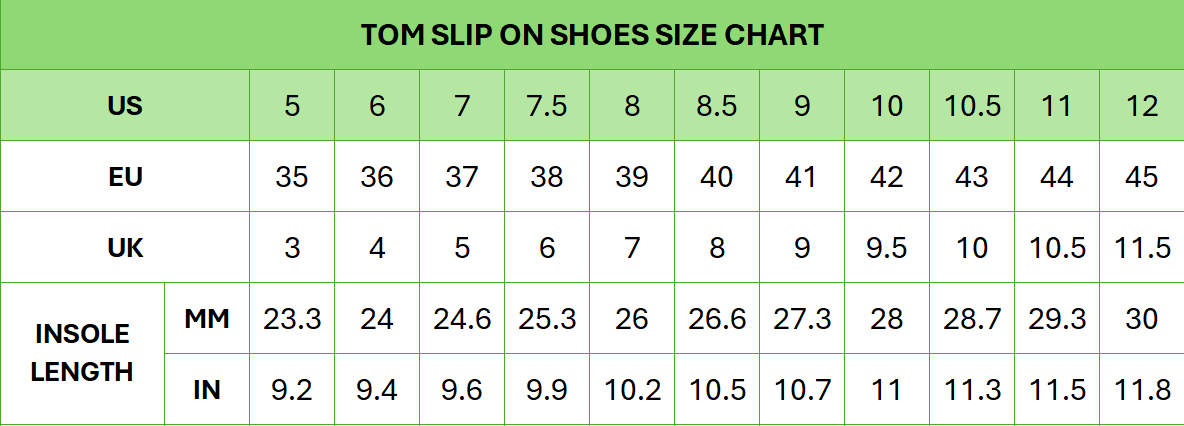Screen dimensions: 1184x426
Task: Click the INSOLE LENGTH label cell
Action: pos(82,353)
